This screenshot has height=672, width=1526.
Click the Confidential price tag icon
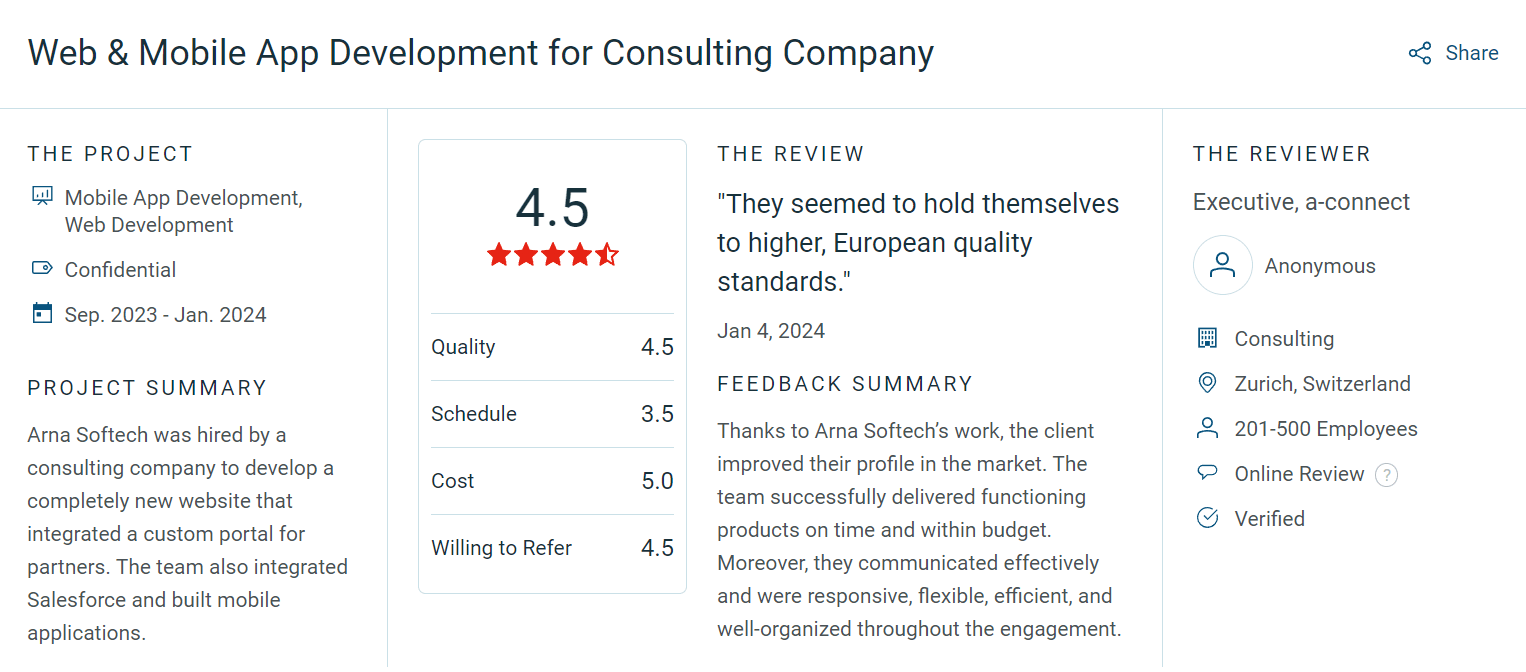pos(41,268)
